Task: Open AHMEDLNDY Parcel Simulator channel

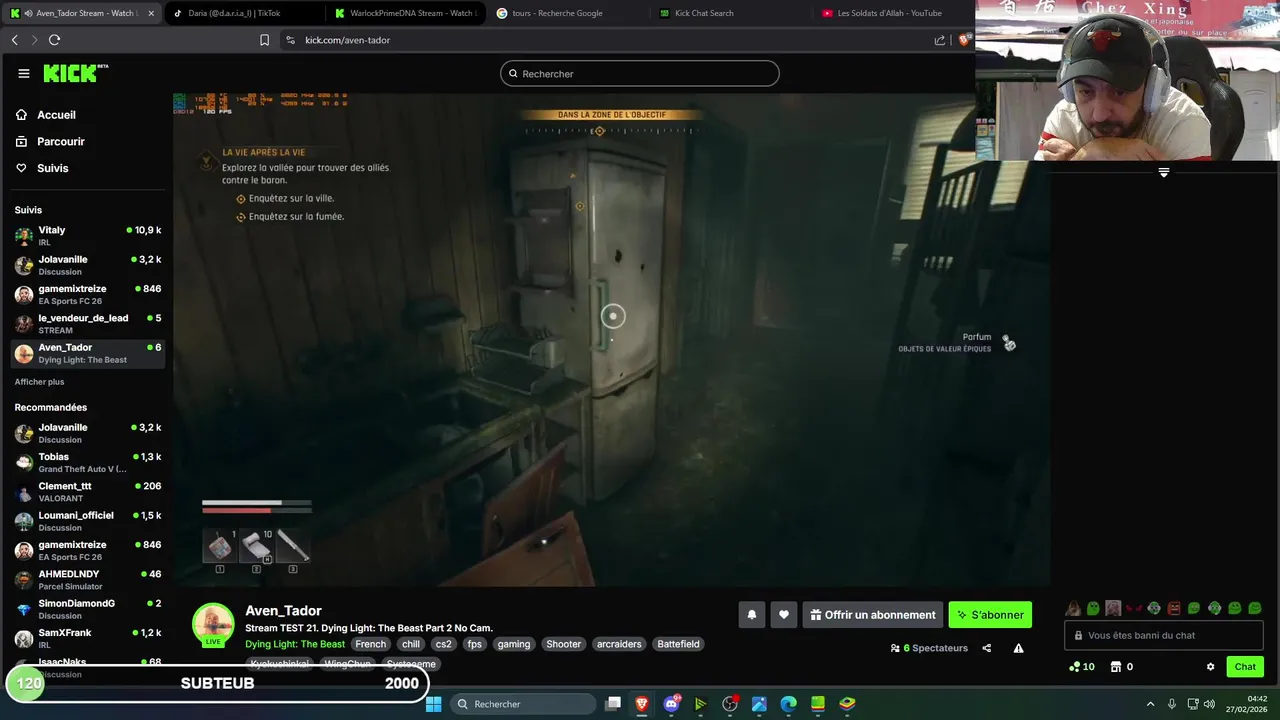Action: 88,580
